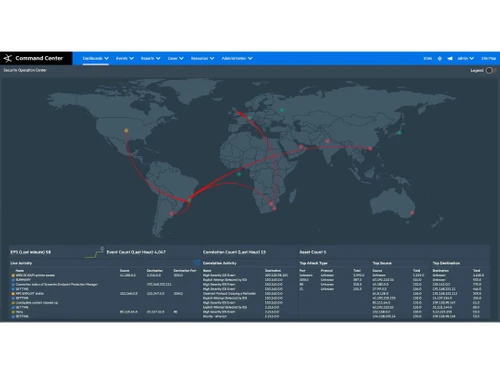The width and height of the screenshot is (500, 375).
Task: Click the EPS sparkline chart
Action: [x=94, y=255]
